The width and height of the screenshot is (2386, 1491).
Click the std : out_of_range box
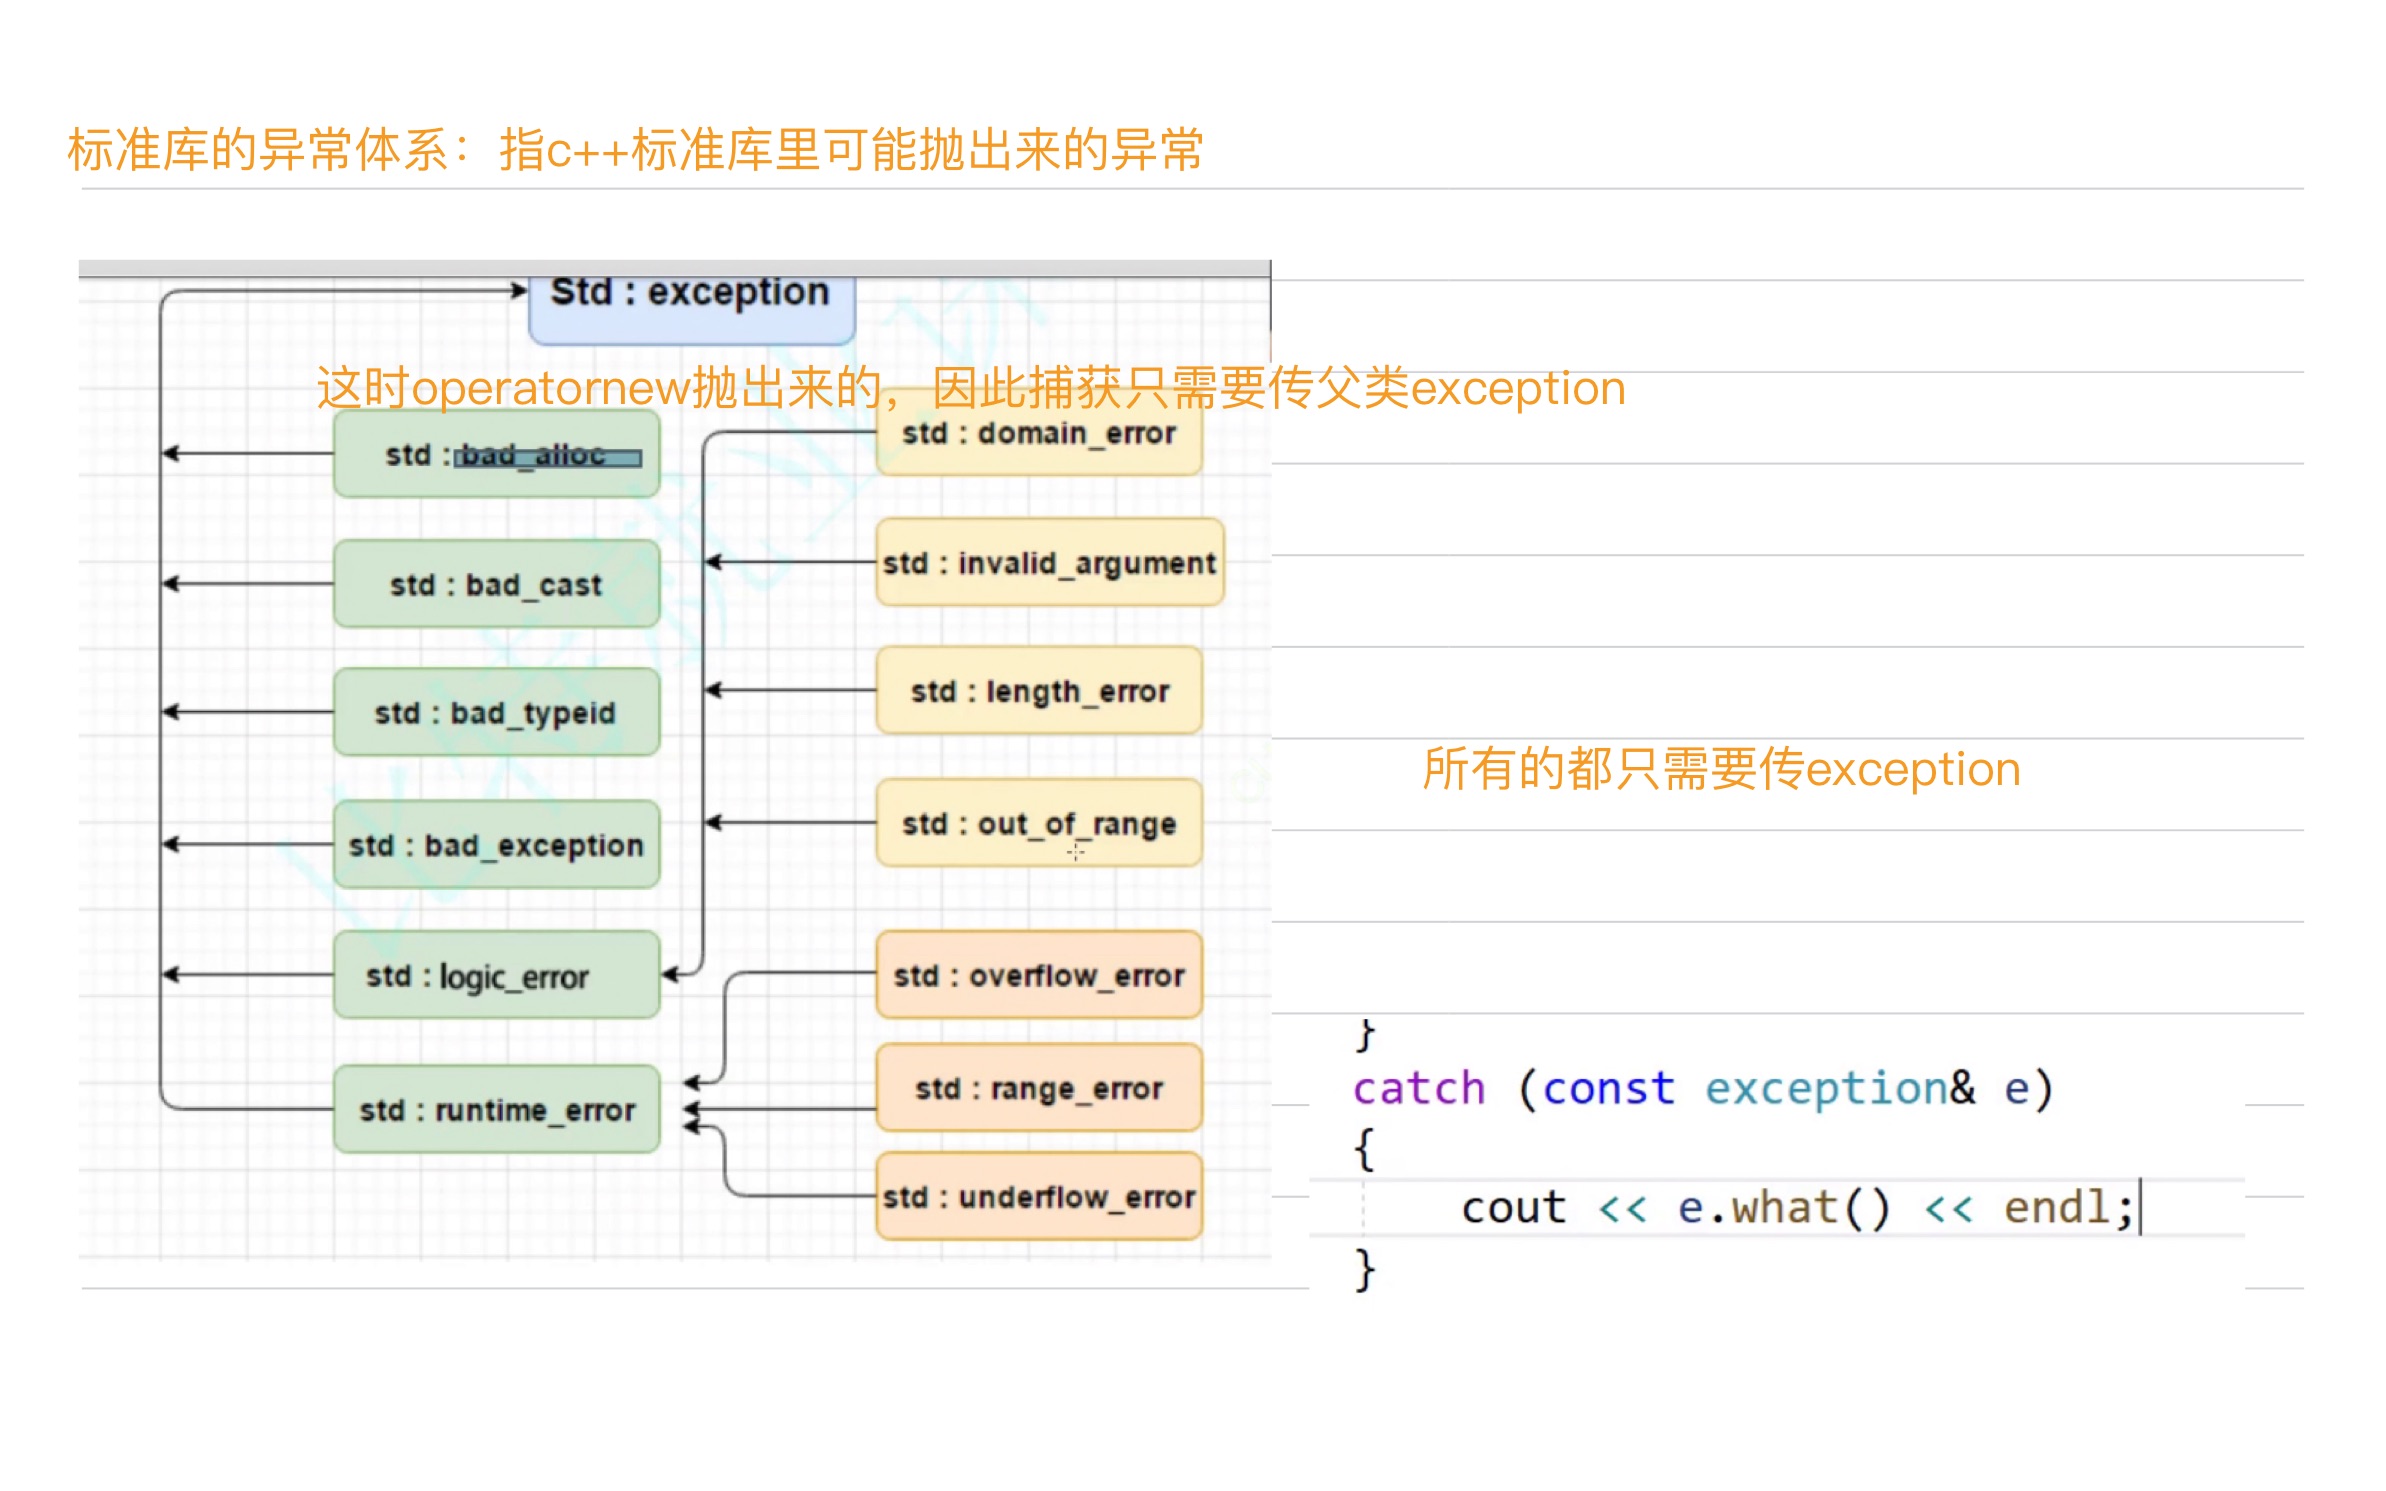click(1038, 823)
